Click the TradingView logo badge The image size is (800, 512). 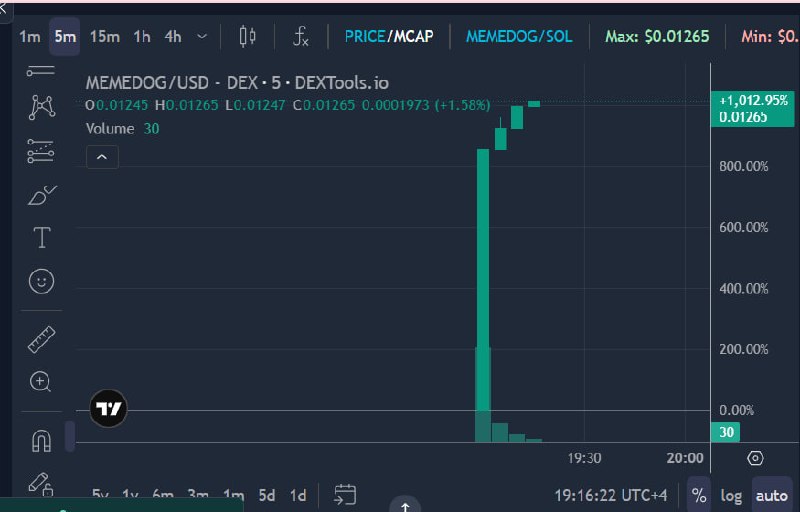pyautogui.click(x=108, y=408)
